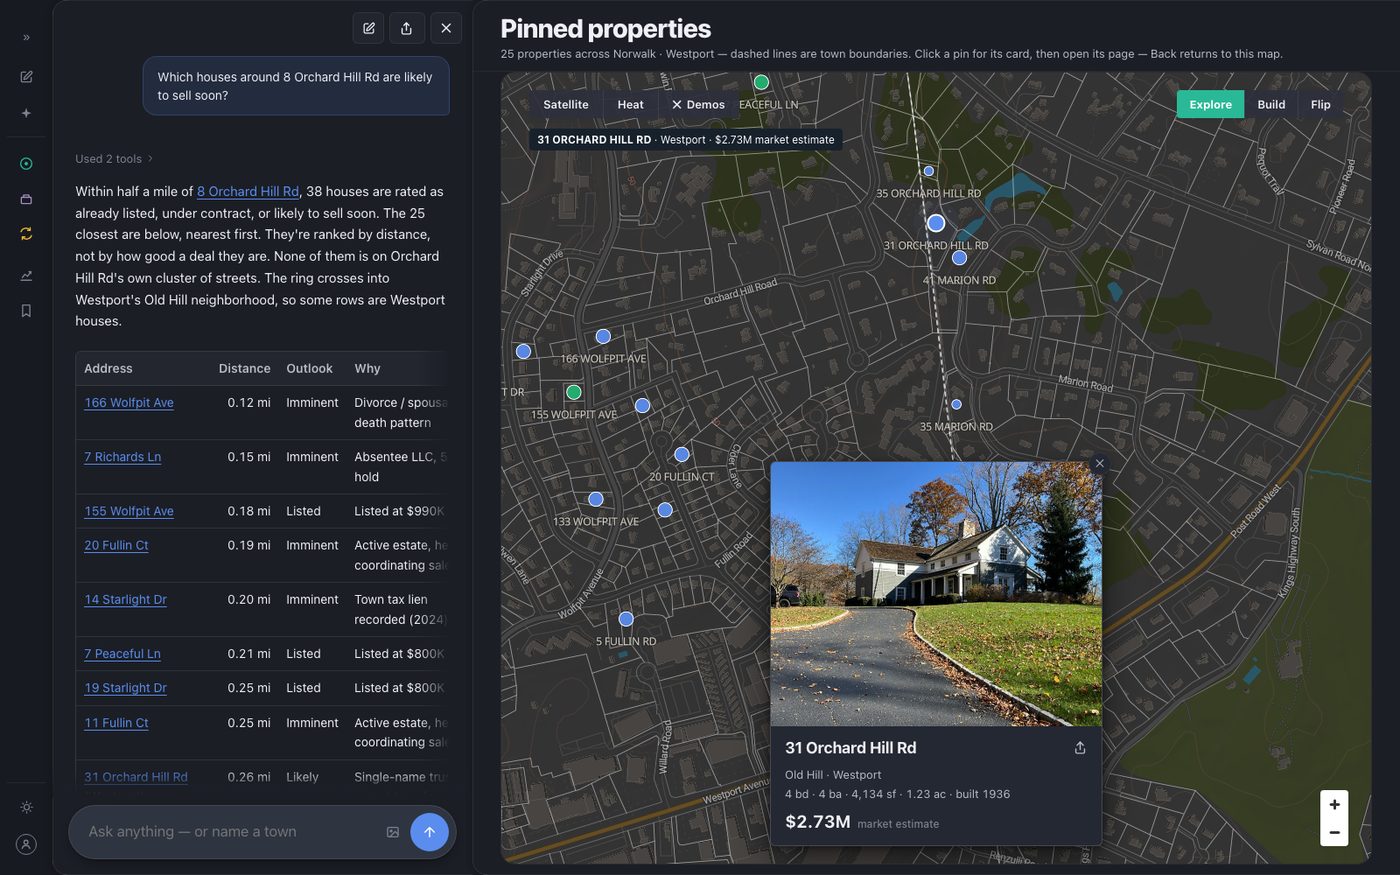Toggle the Heat map layer

pyautogui.click(x=630, y=104)
